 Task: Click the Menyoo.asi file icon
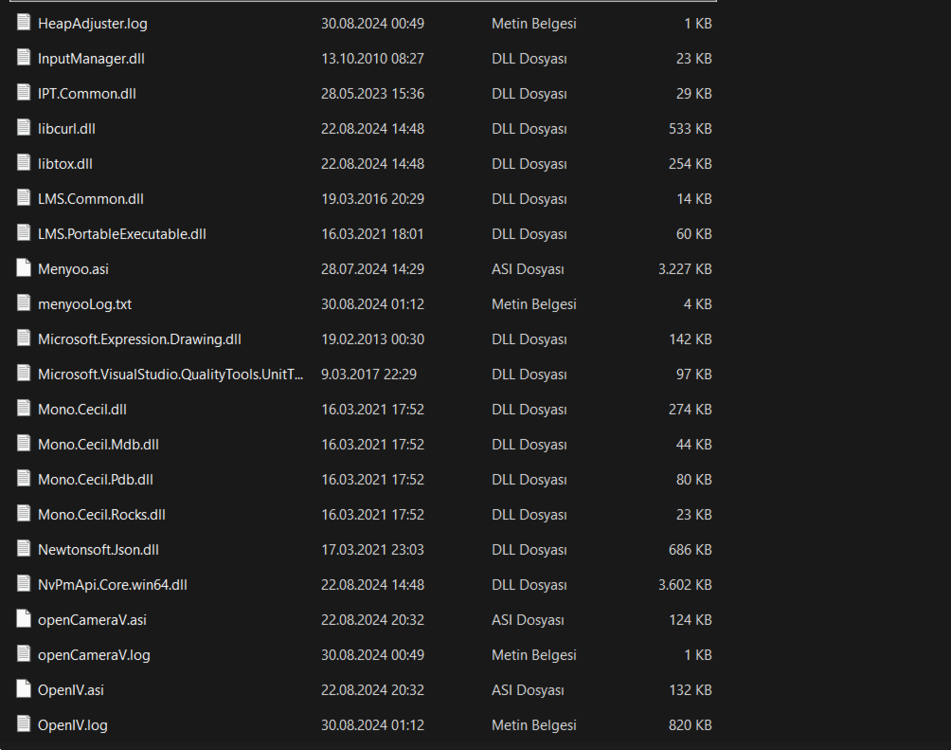[24, 268]
